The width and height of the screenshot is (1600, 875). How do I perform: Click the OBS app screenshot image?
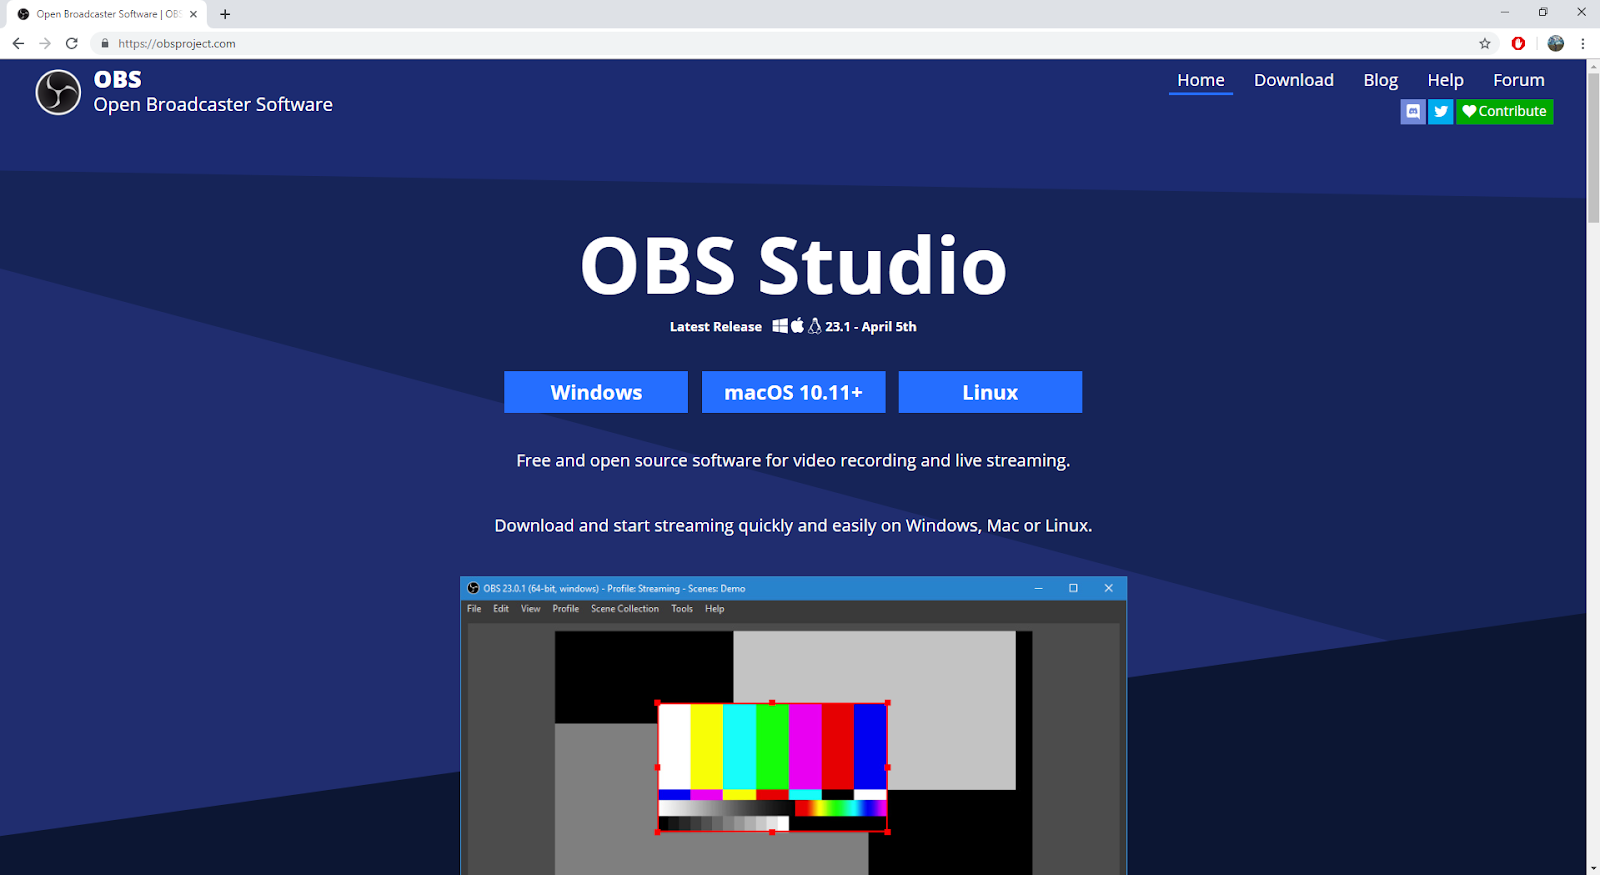pyautogui.click(x=793, y=726)
